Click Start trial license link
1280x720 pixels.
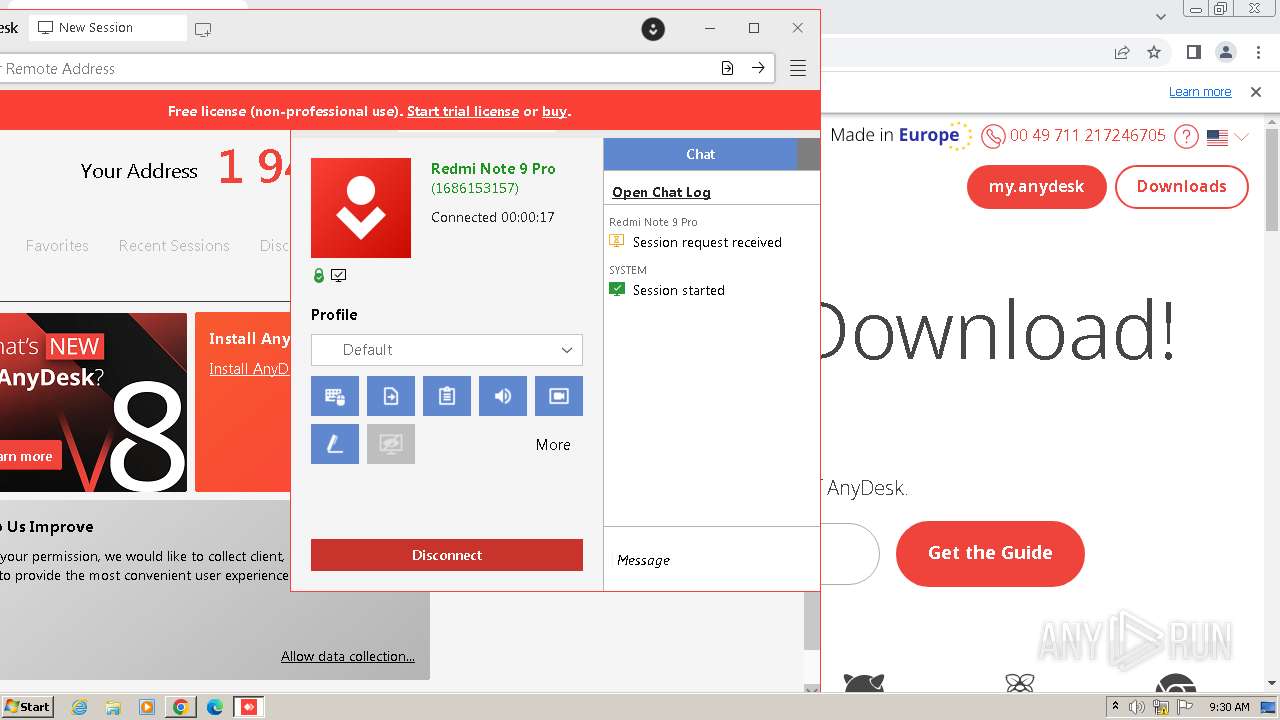point(463,111)
